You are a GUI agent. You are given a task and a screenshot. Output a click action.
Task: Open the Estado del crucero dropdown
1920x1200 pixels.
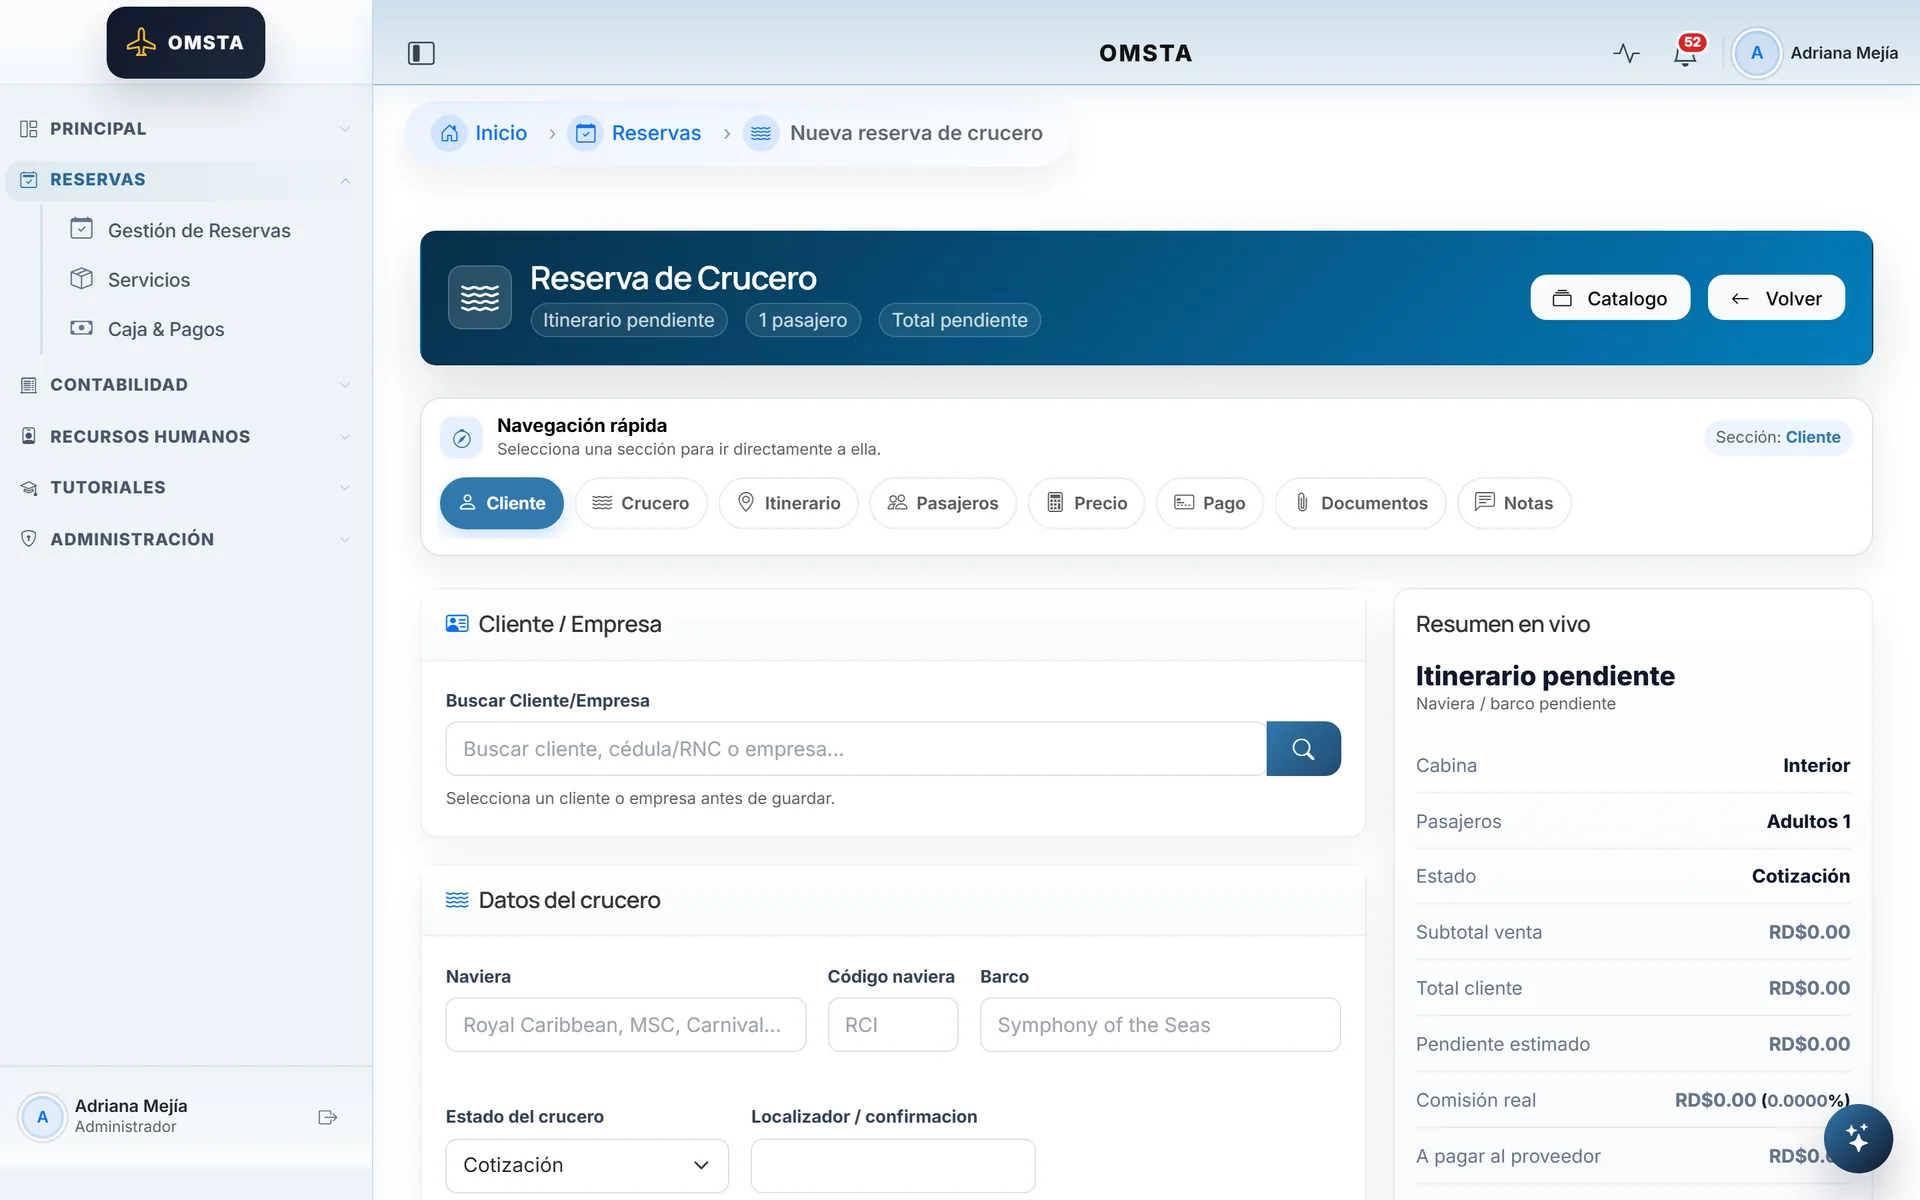pos(587,1165)
